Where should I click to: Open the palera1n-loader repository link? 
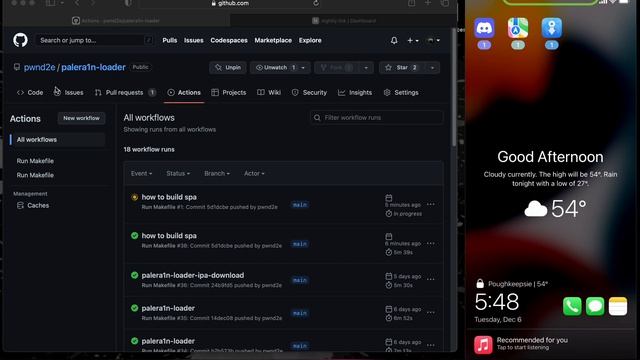click(93, 67)
